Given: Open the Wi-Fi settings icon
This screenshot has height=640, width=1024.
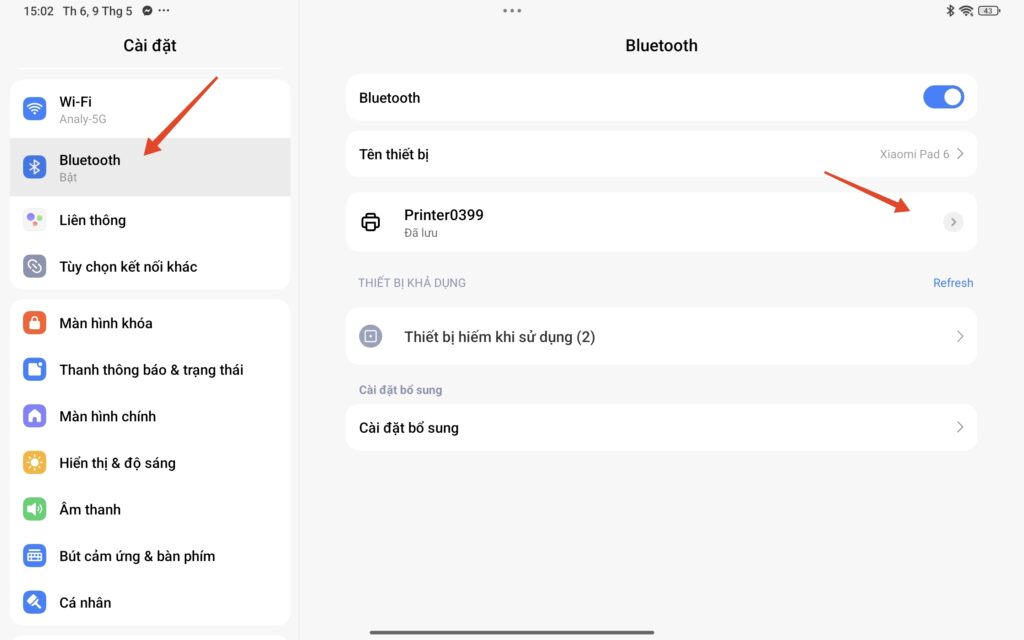Looking at the screenshot, I should tap(35, 108).
